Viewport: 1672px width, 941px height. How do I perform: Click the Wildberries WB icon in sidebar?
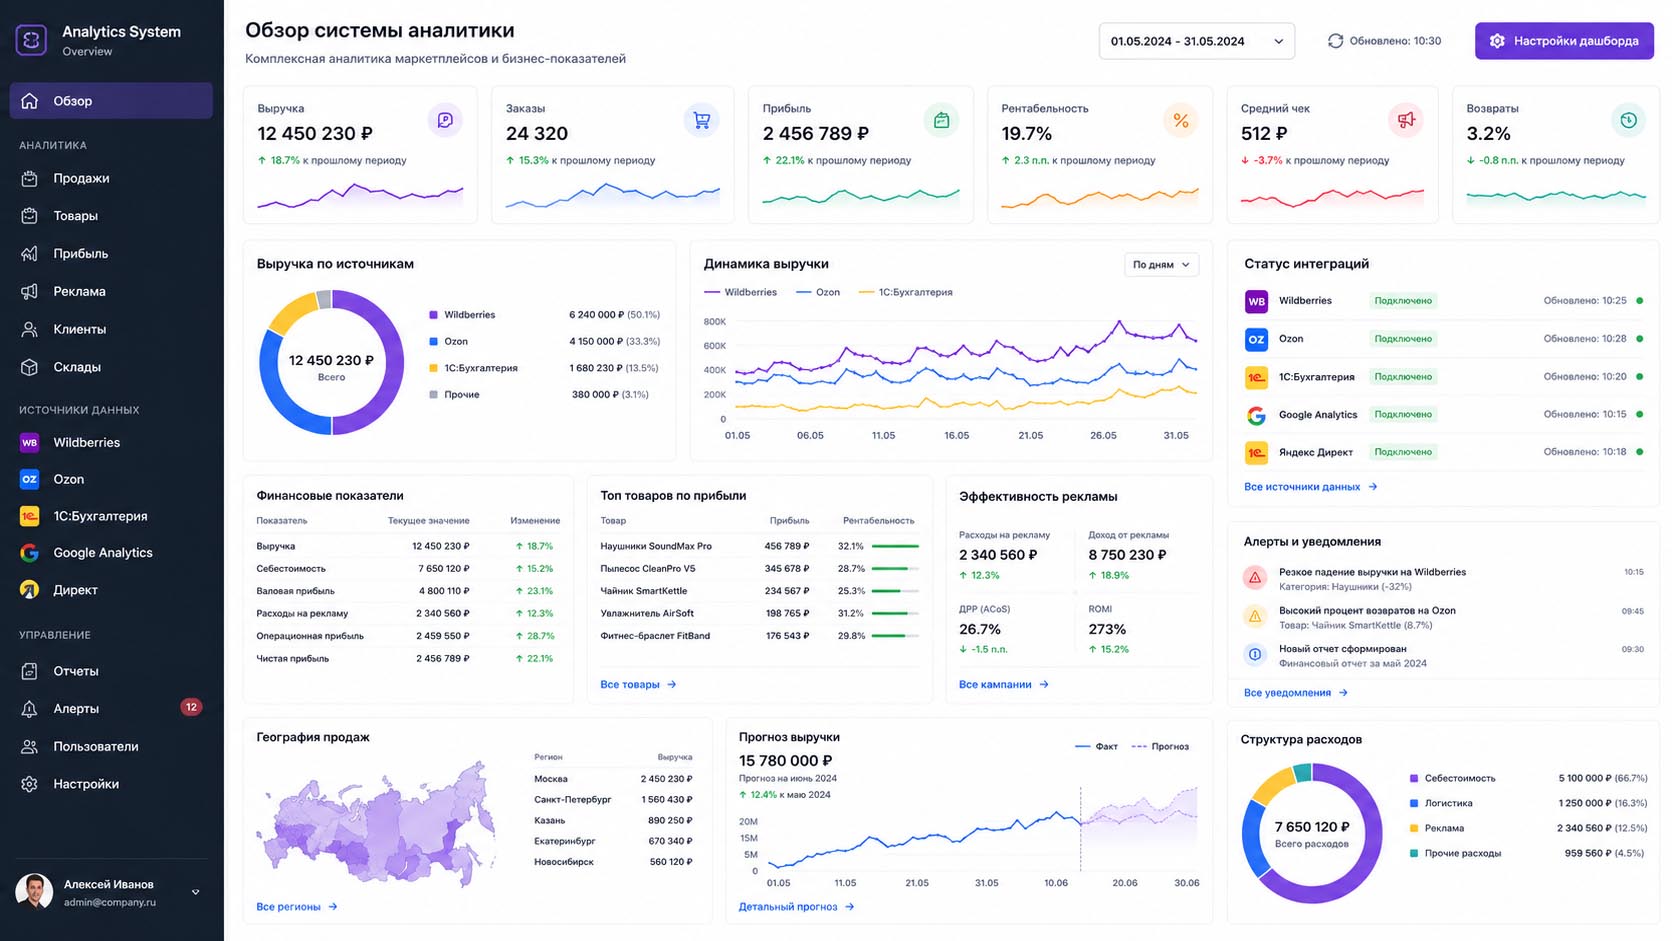point(30,442)
